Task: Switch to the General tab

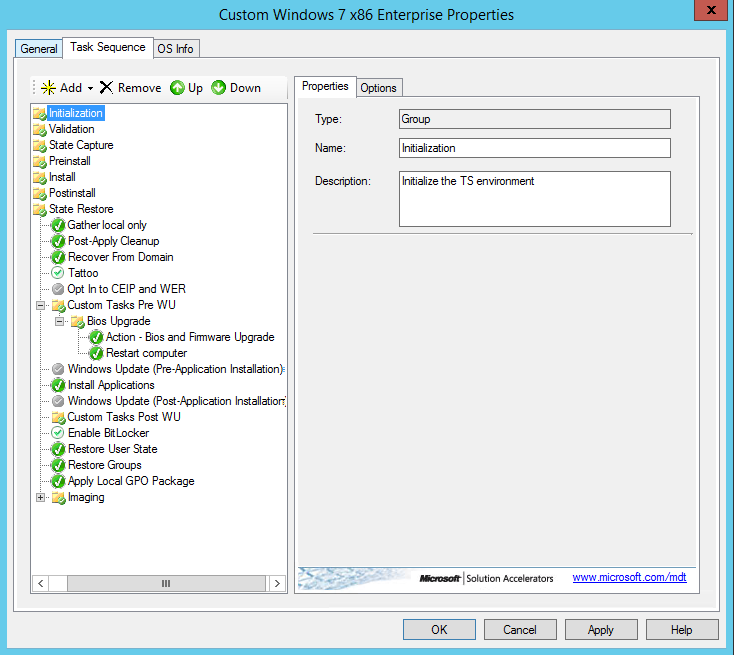Action: pos(39,49)
